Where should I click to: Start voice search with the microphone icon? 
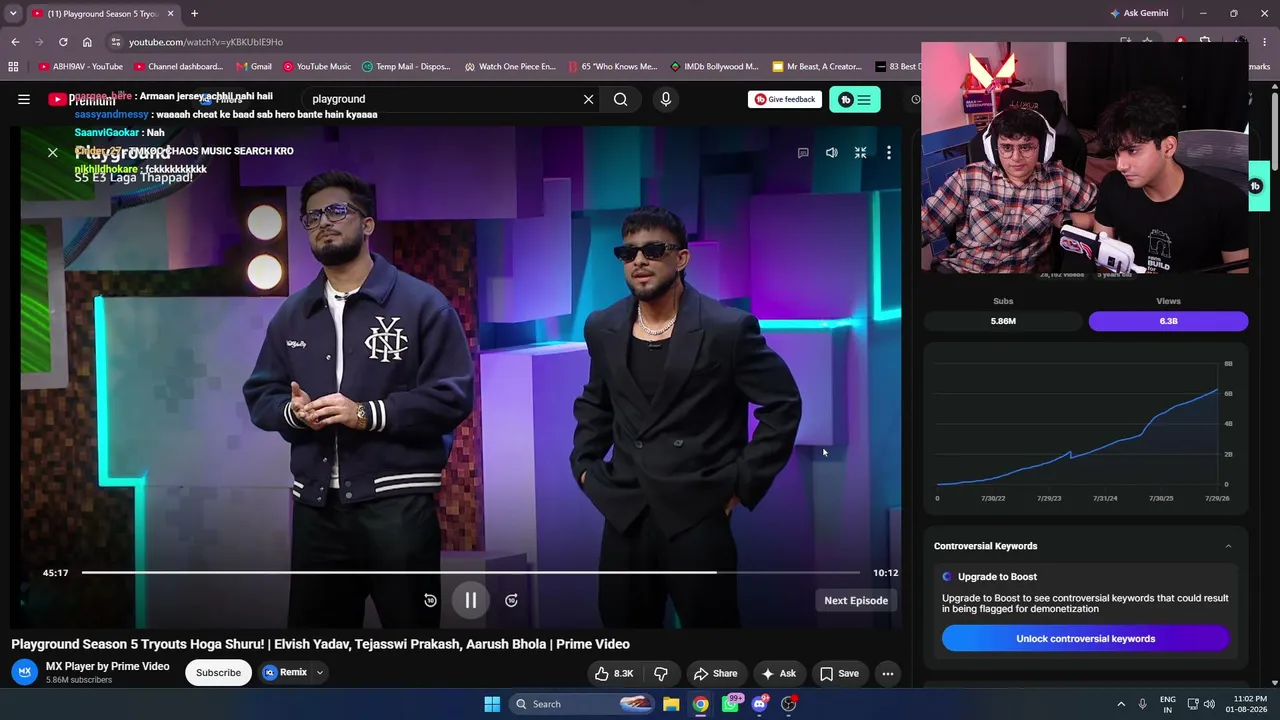tap(665, 99)
